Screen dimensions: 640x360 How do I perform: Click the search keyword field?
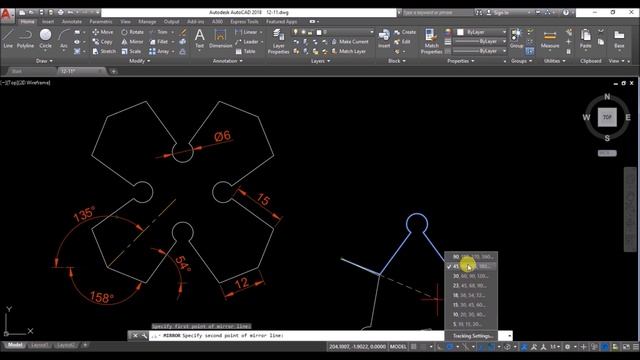437,13
